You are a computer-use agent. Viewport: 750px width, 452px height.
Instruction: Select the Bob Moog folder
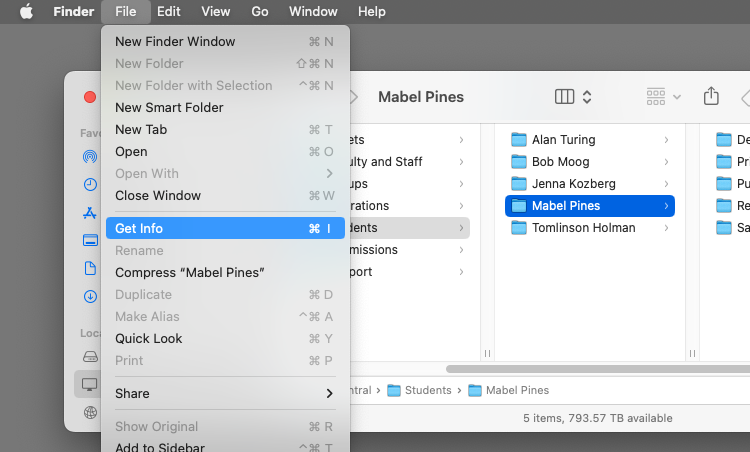[x=590, y=162]
